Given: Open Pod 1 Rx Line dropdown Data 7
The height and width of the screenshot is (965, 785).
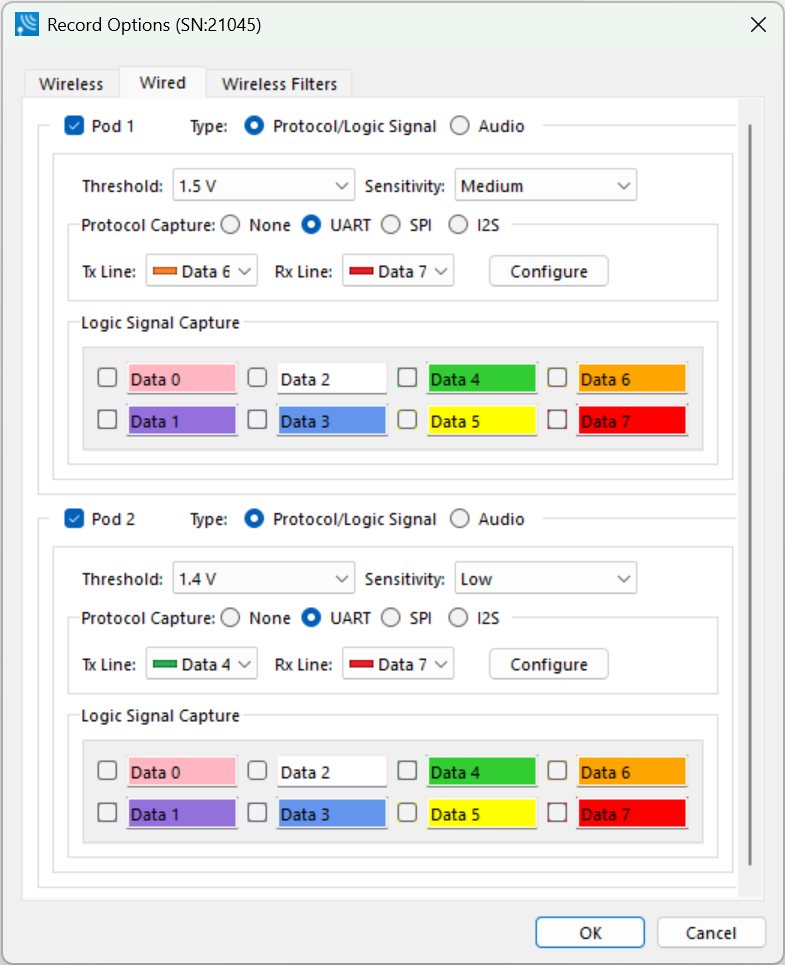Looking at the screenshot, I should (x=398, y=271).
